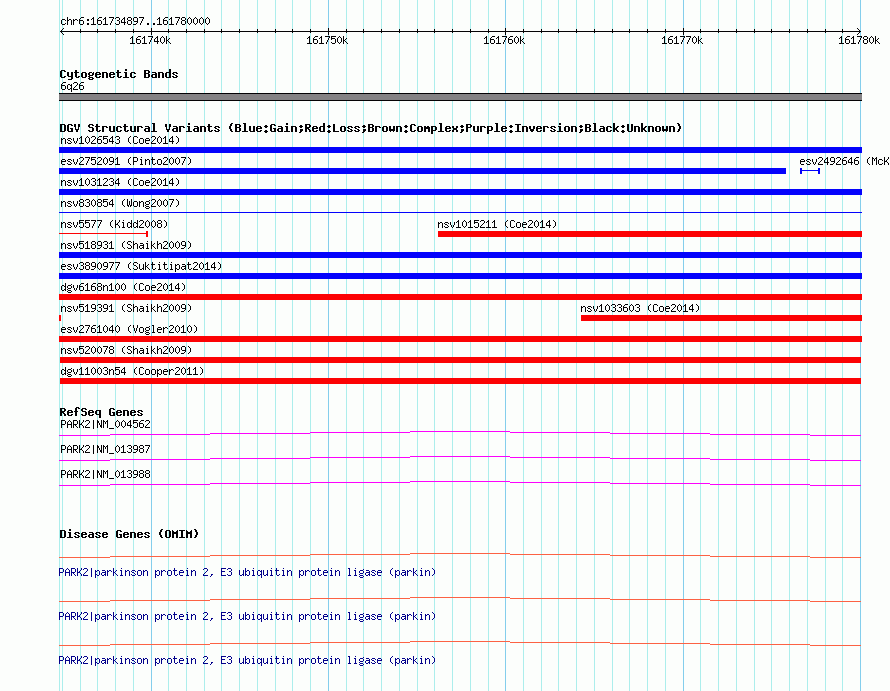Click the small esv2492646 blue variant marker

[810, 171]
